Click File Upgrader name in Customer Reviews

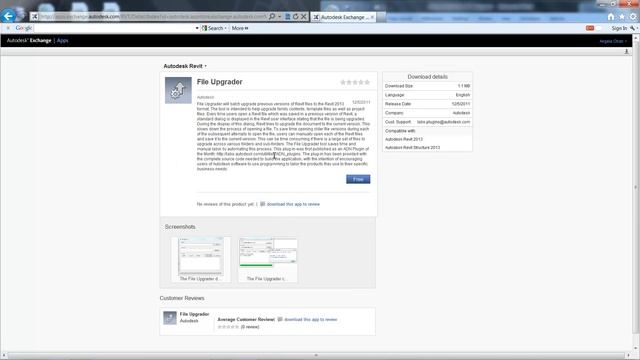pos(194,314)
